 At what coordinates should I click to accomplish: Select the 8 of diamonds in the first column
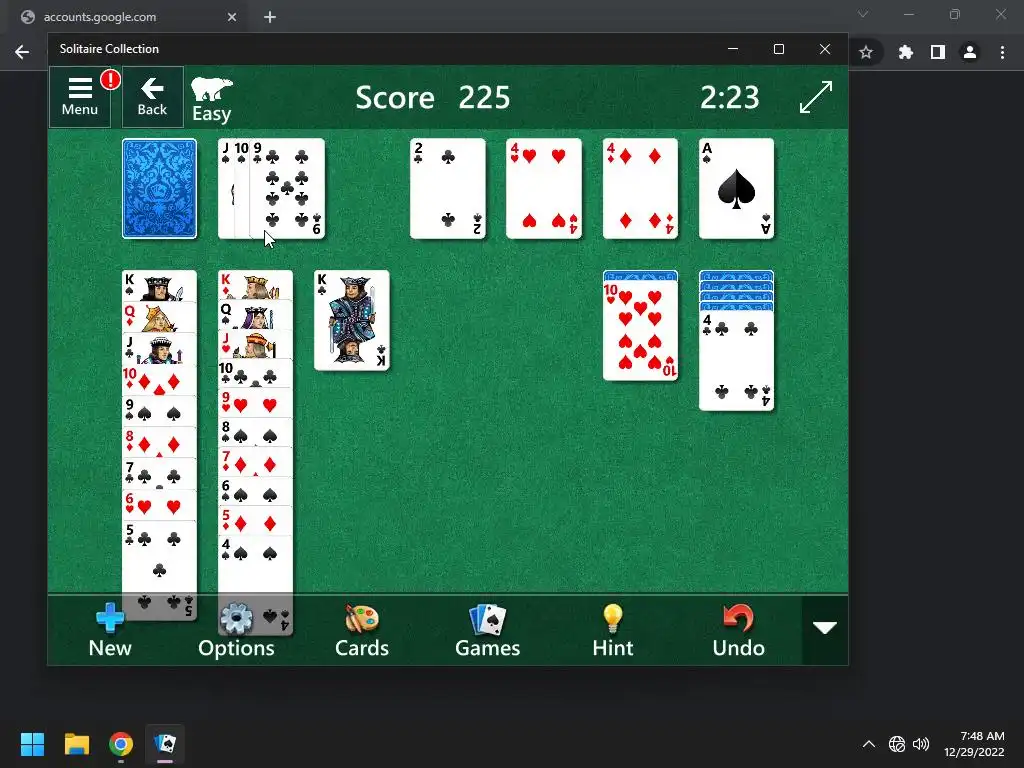[x=159, y=443]
